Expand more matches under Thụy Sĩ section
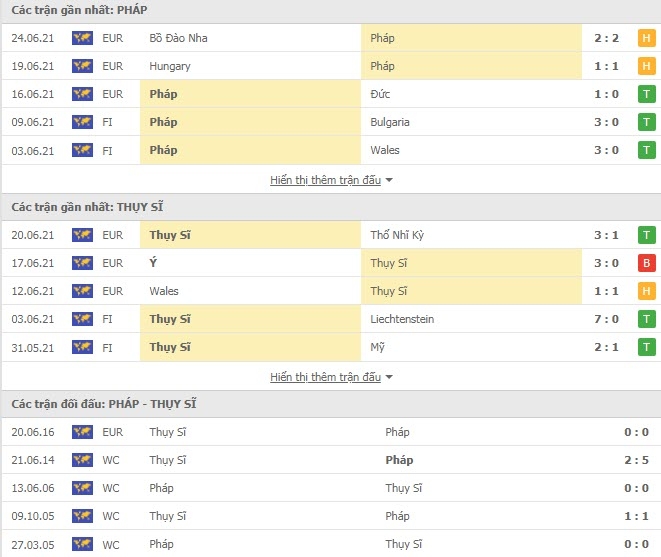This screenshot has width=661, height=557. [x=325, y=377]
